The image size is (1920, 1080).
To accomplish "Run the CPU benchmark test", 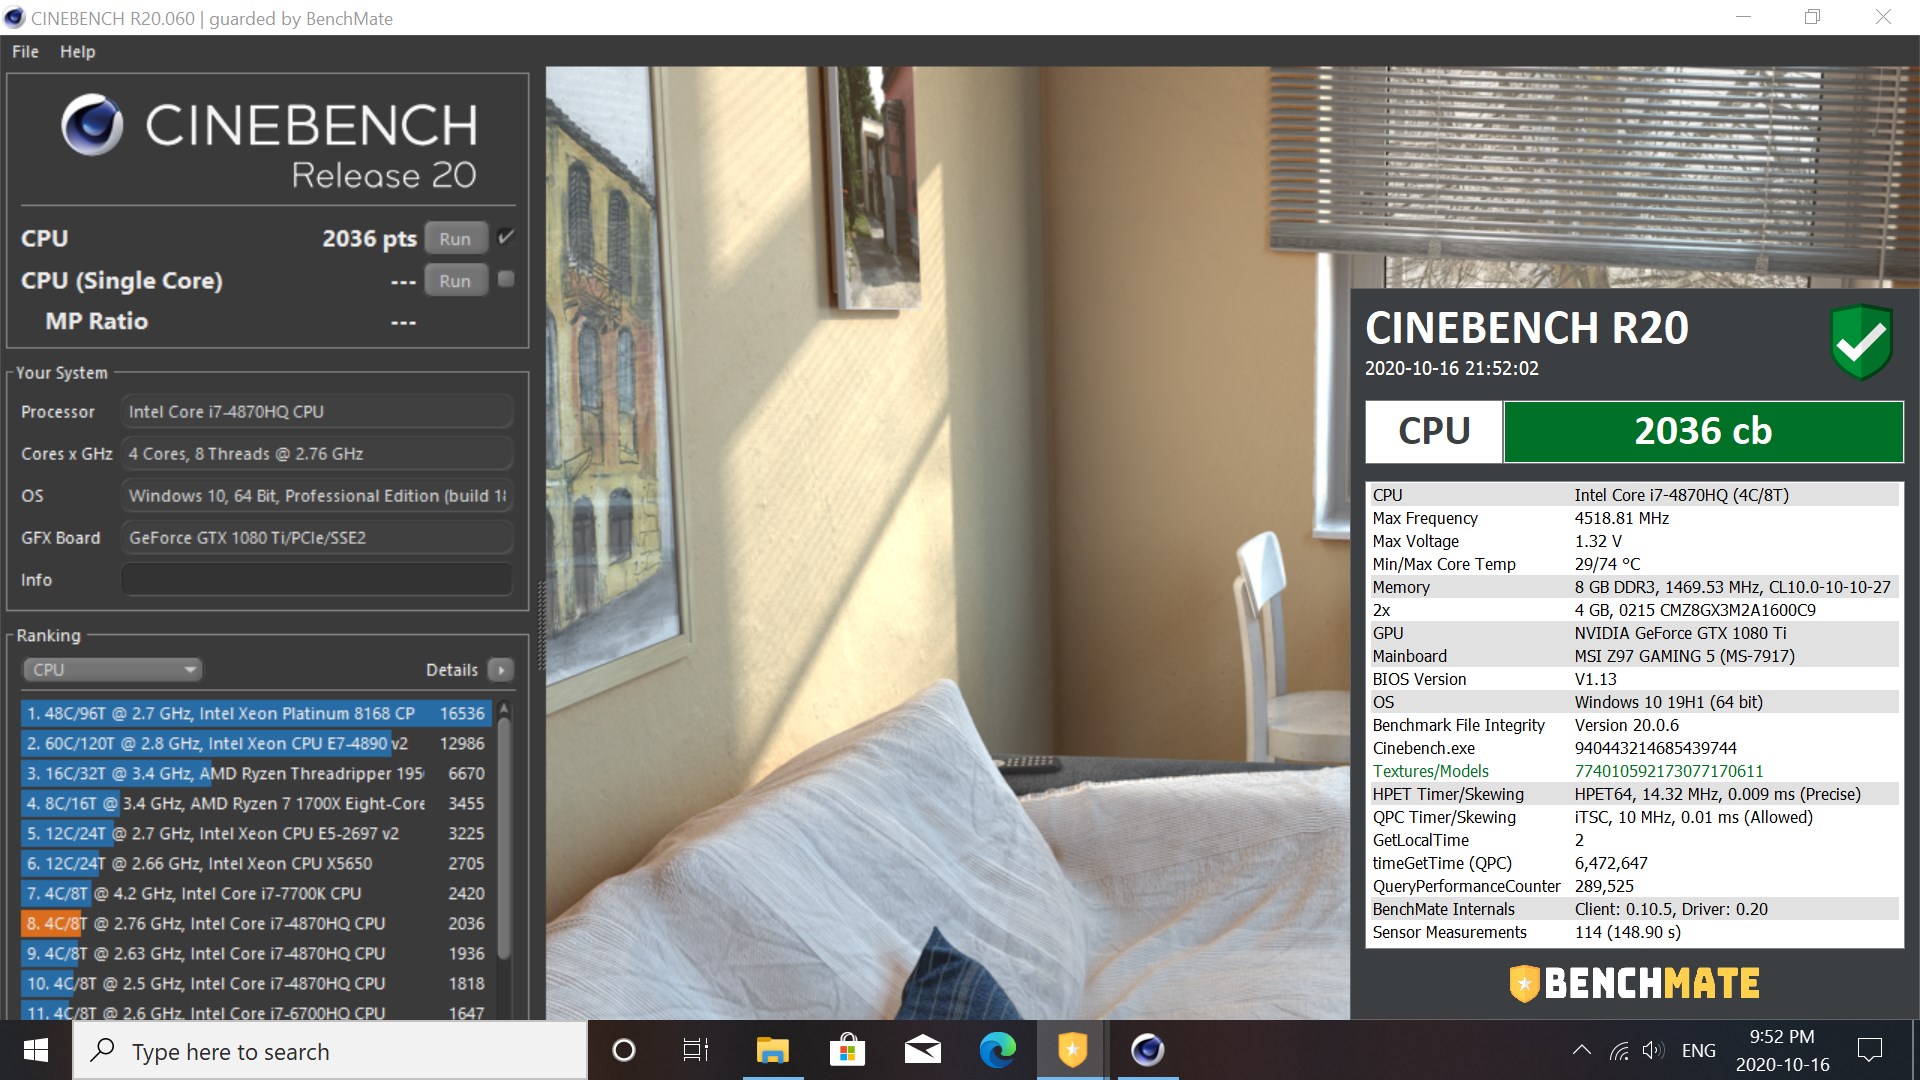I will coord(455,239).
